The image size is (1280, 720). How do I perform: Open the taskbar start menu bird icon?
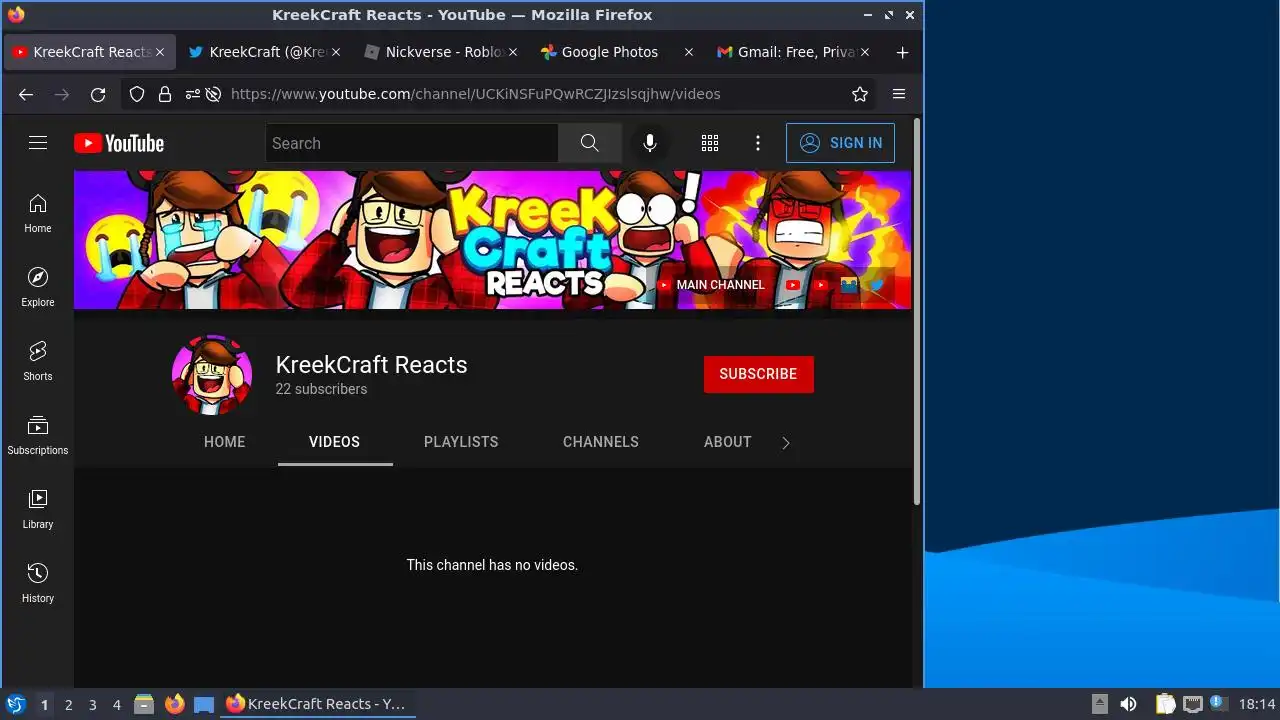(15, 704)
